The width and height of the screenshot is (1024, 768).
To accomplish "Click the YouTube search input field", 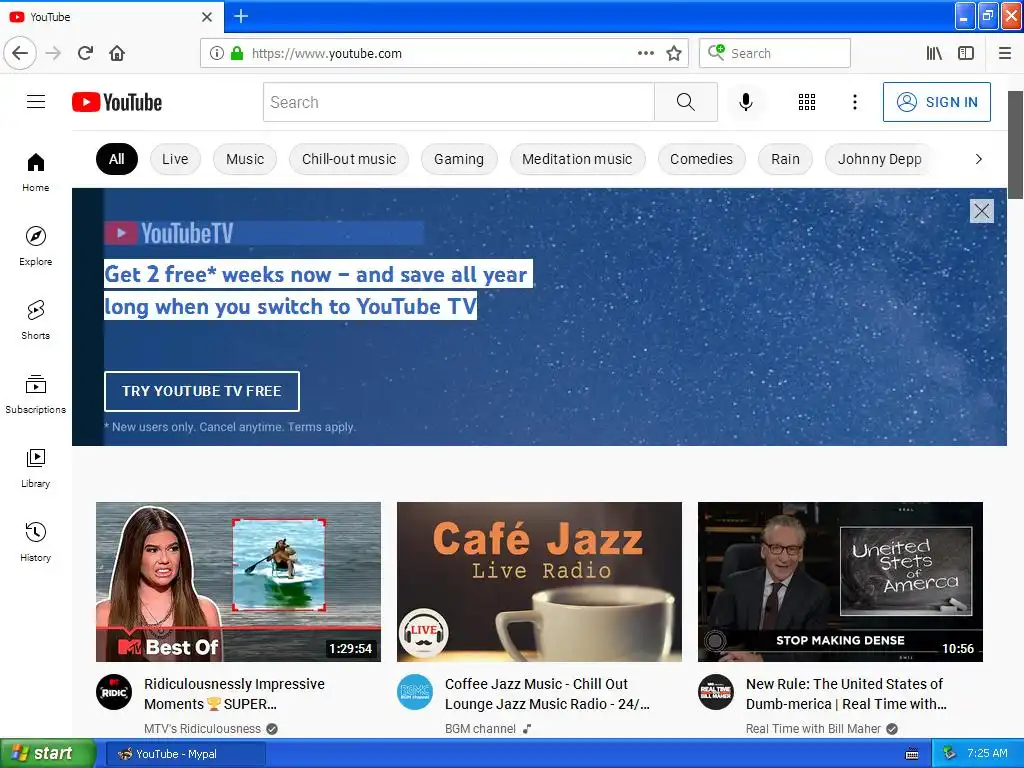I will tap(458, 102).
